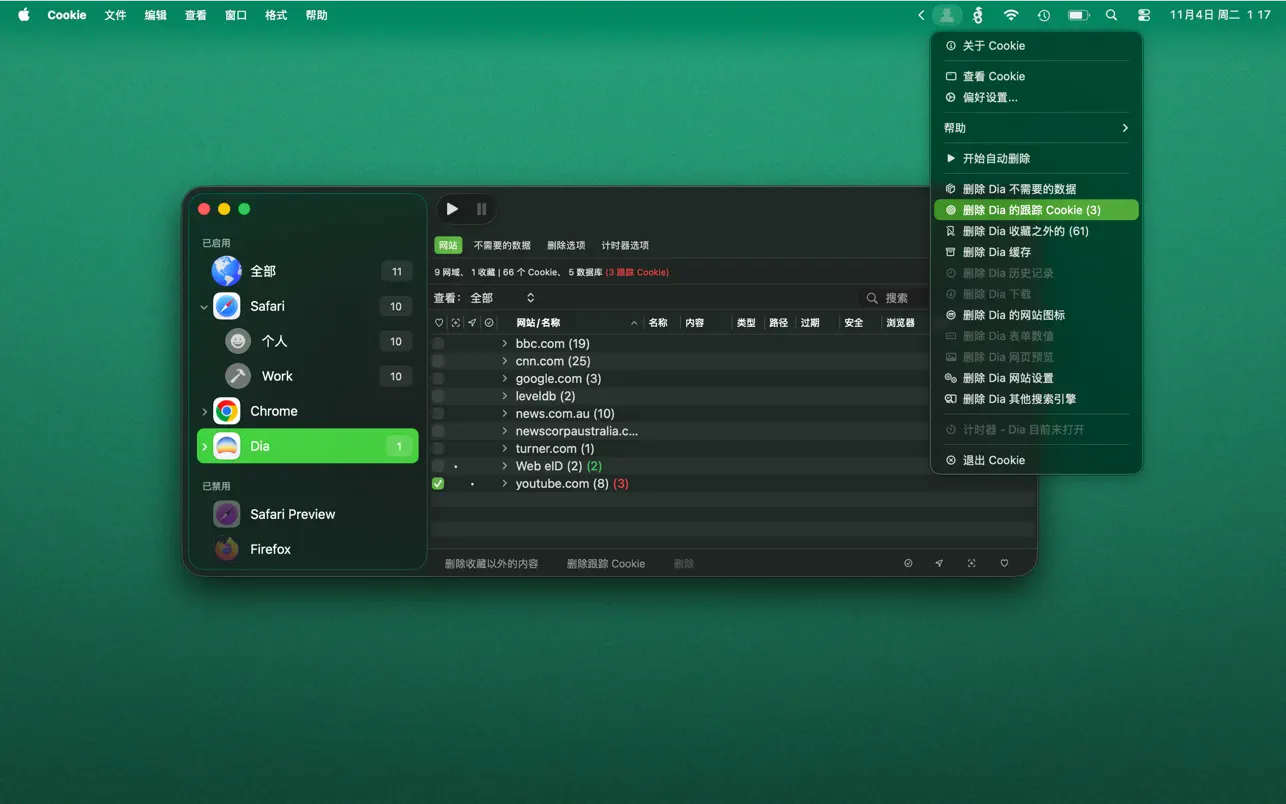Toggle the favorite checkbox for cnn.com
1286x804 pixels.
point(438,361)
